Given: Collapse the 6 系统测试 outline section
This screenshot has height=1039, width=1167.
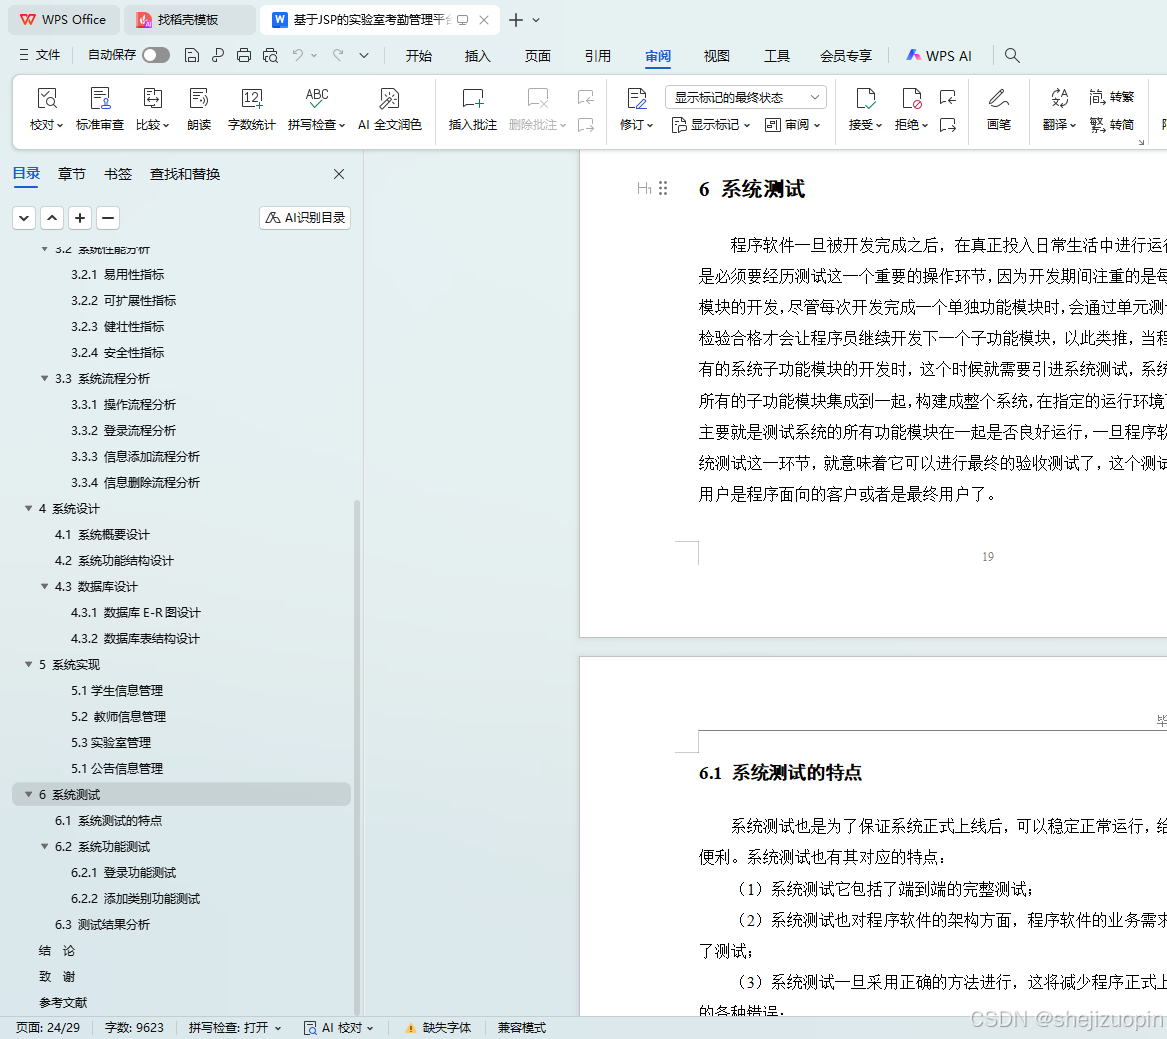Looking at the screenshot, I should [28, 794].
